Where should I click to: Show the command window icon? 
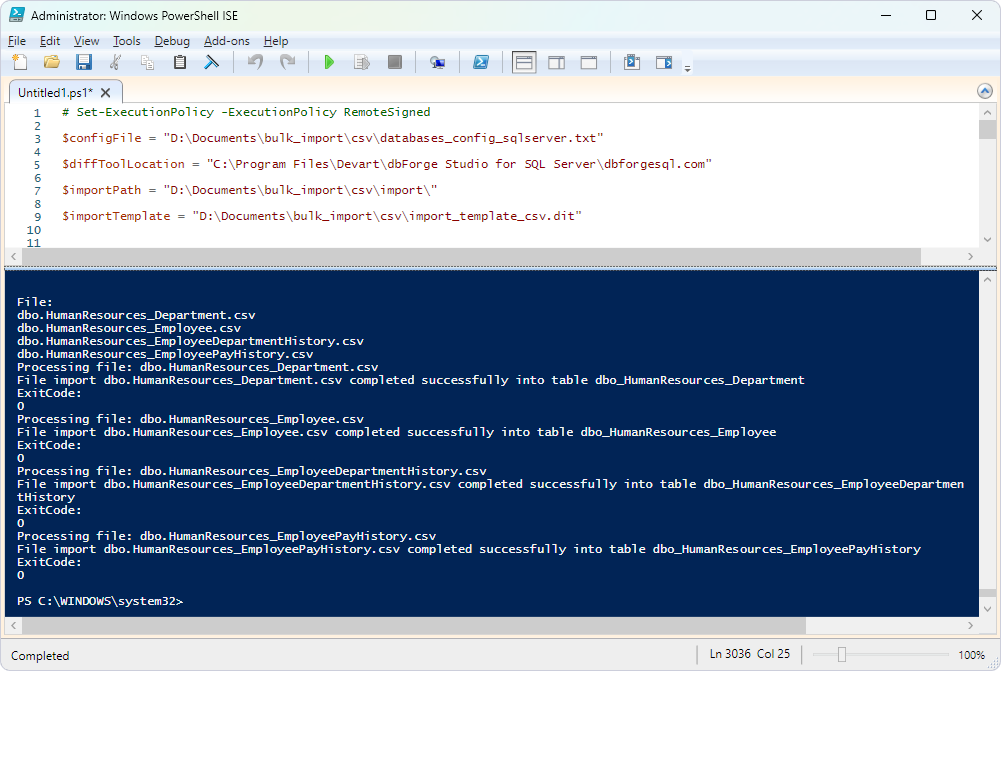pos(632,63)
